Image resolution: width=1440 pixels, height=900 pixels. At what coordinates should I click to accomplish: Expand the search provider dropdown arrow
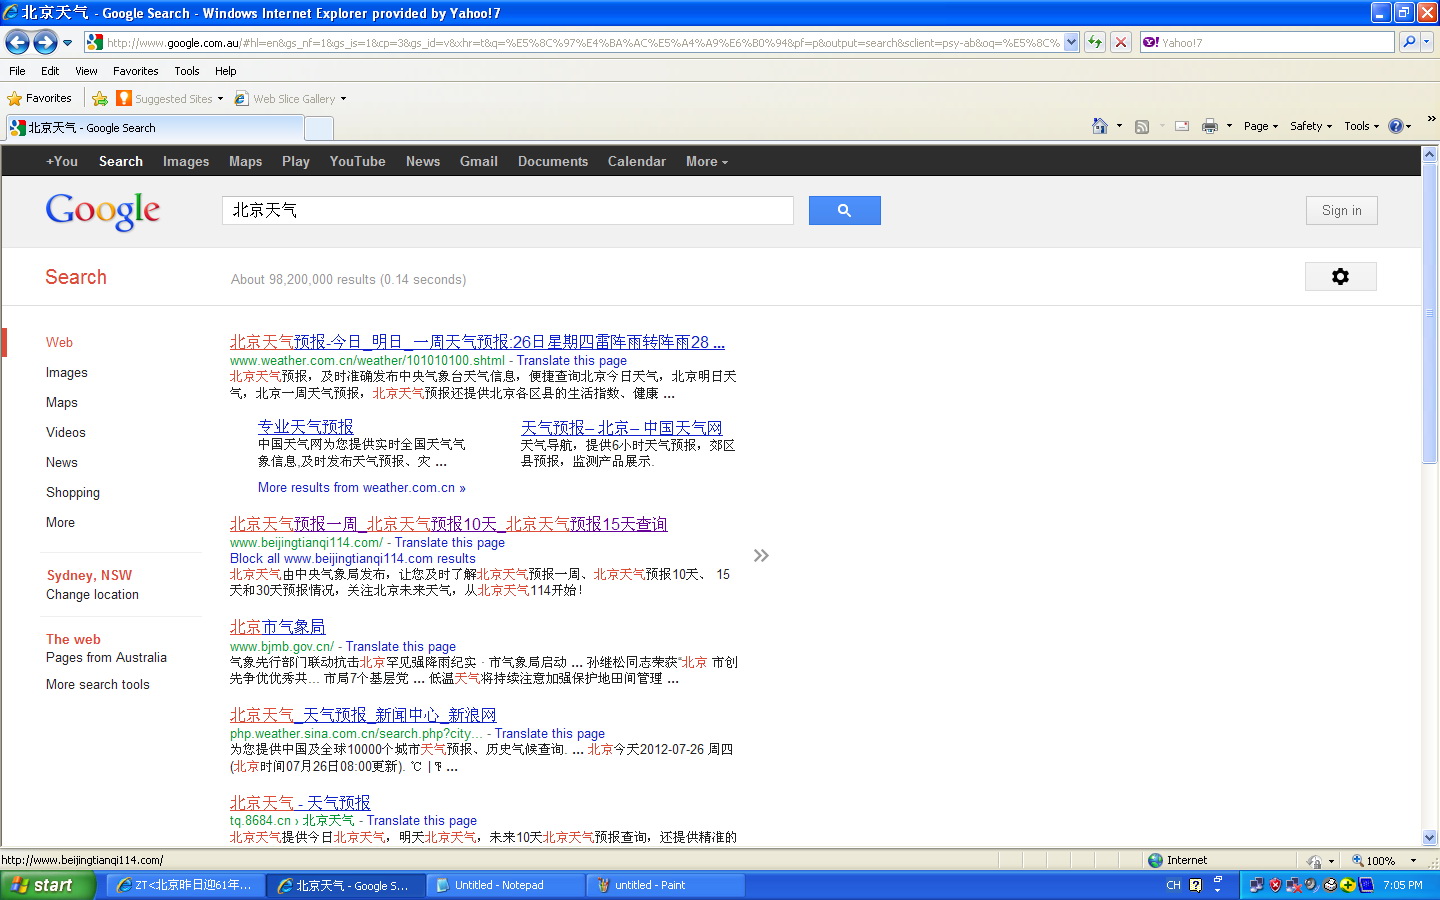tap(1427, 42)
